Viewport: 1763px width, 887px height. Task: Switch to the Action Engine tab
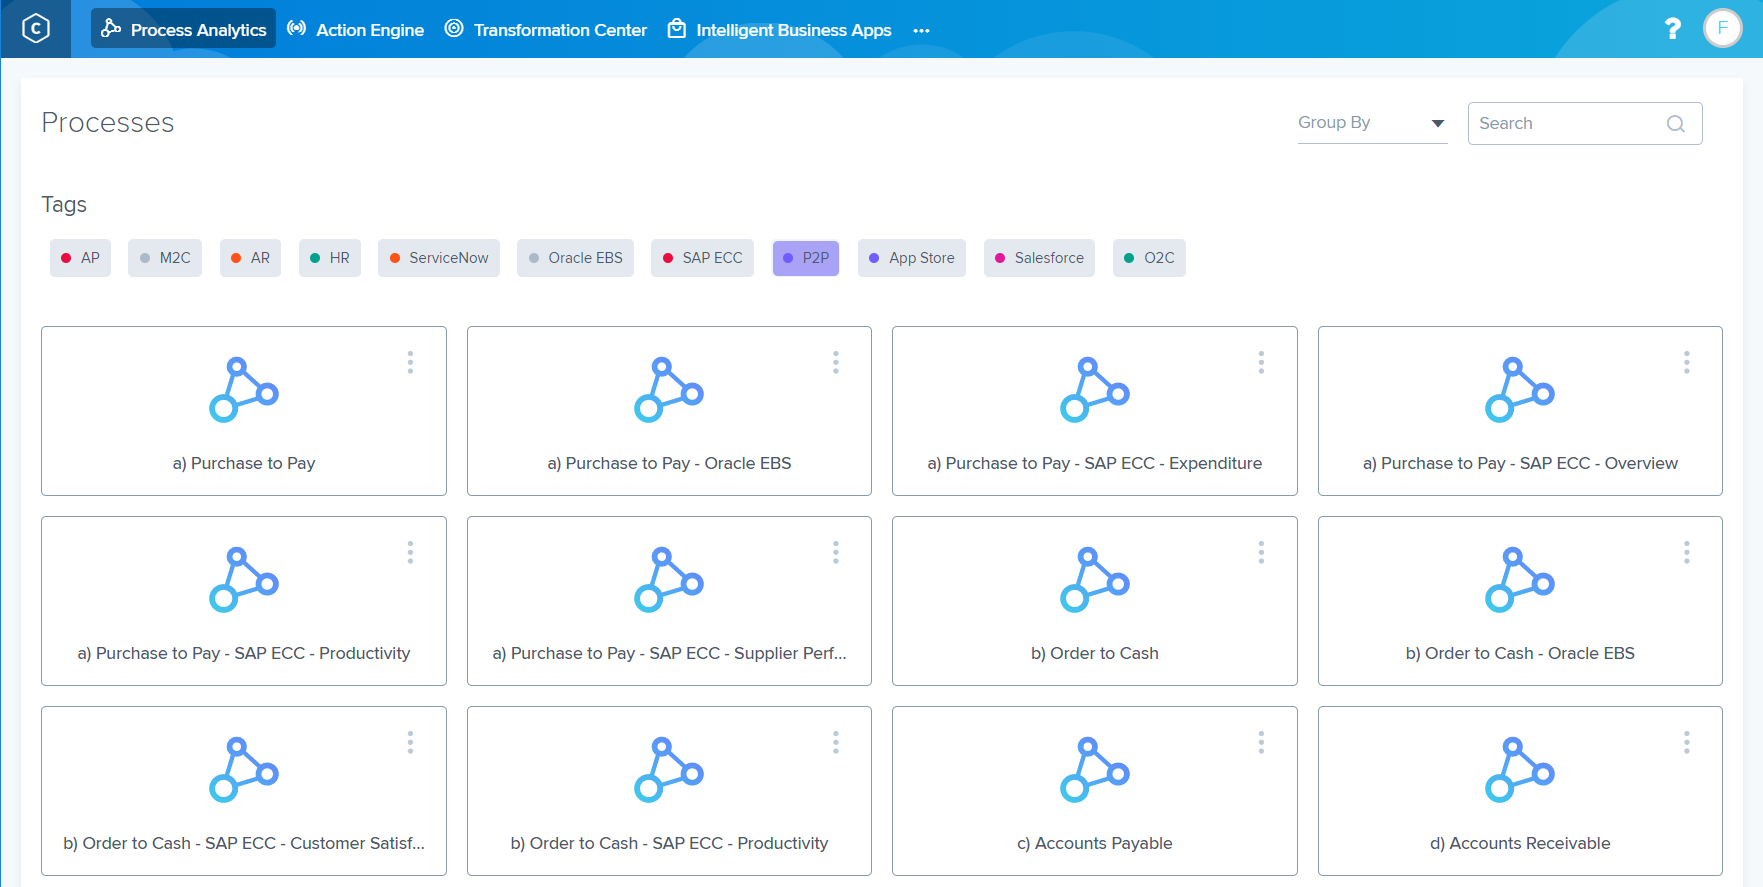(356, 30)
